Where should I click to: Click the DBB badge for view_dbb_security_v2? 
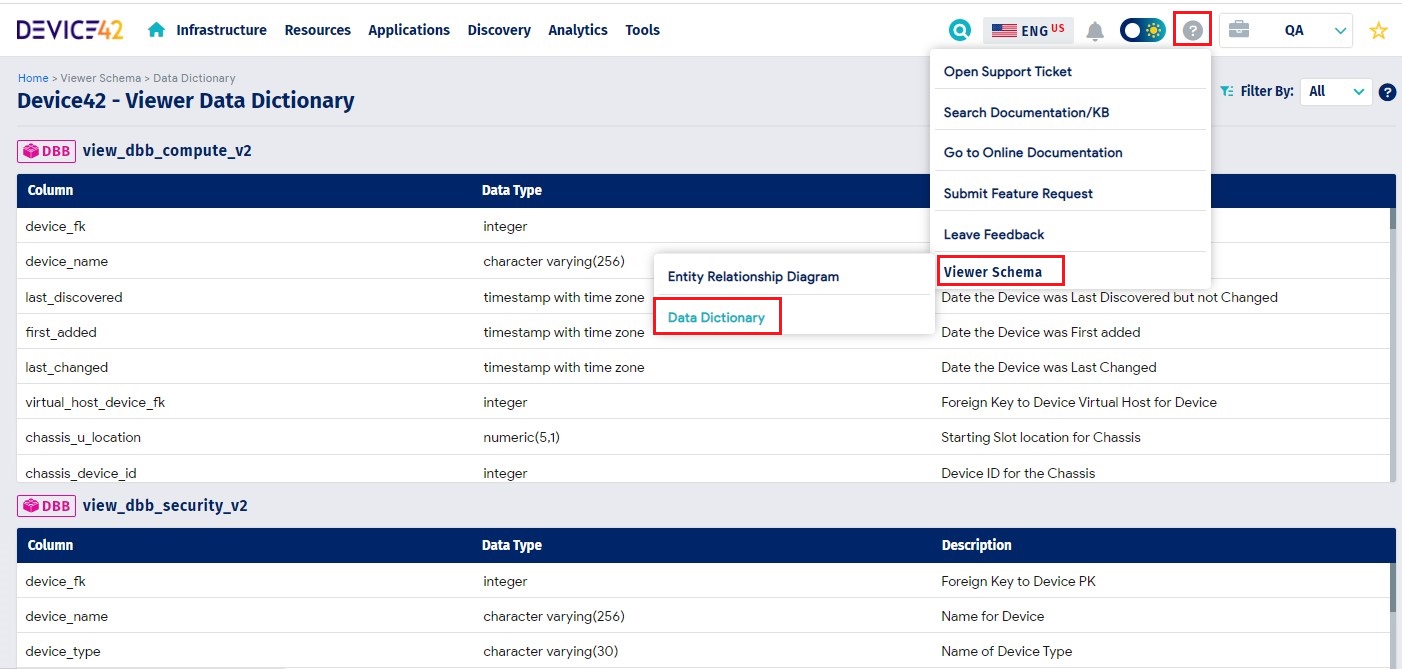click(x=46, y=506)
